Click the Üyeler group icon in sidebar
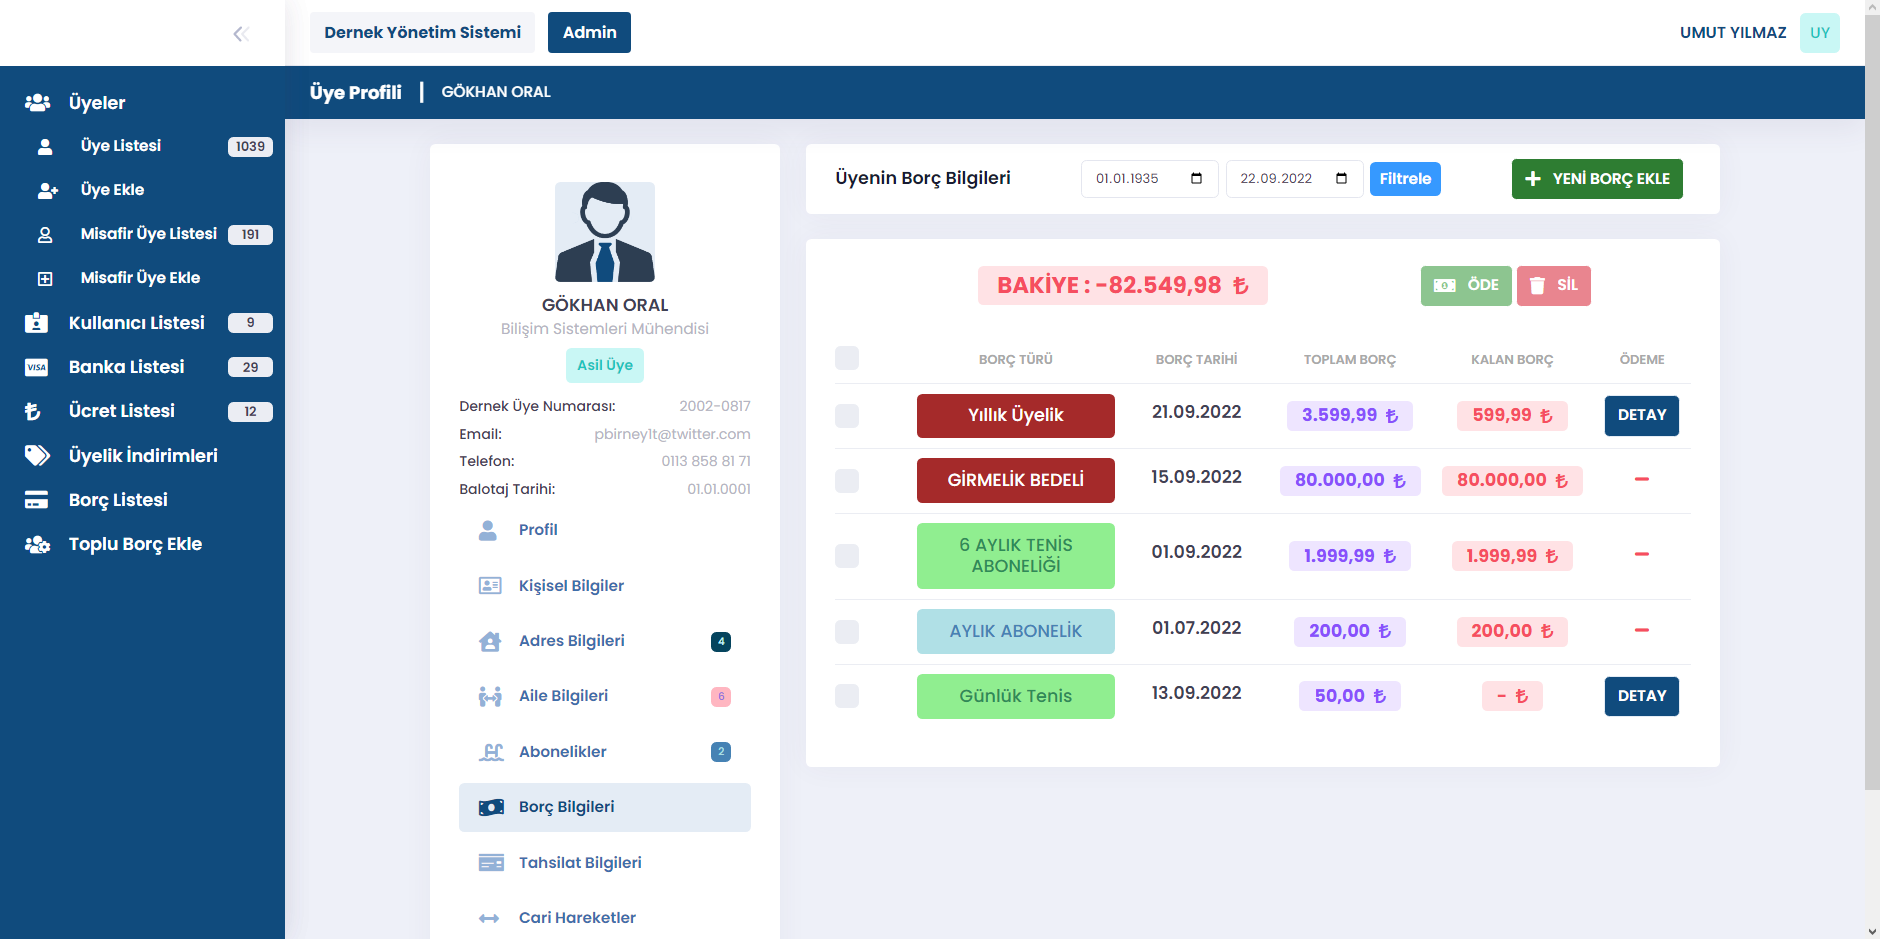 (x=38, y=103)
